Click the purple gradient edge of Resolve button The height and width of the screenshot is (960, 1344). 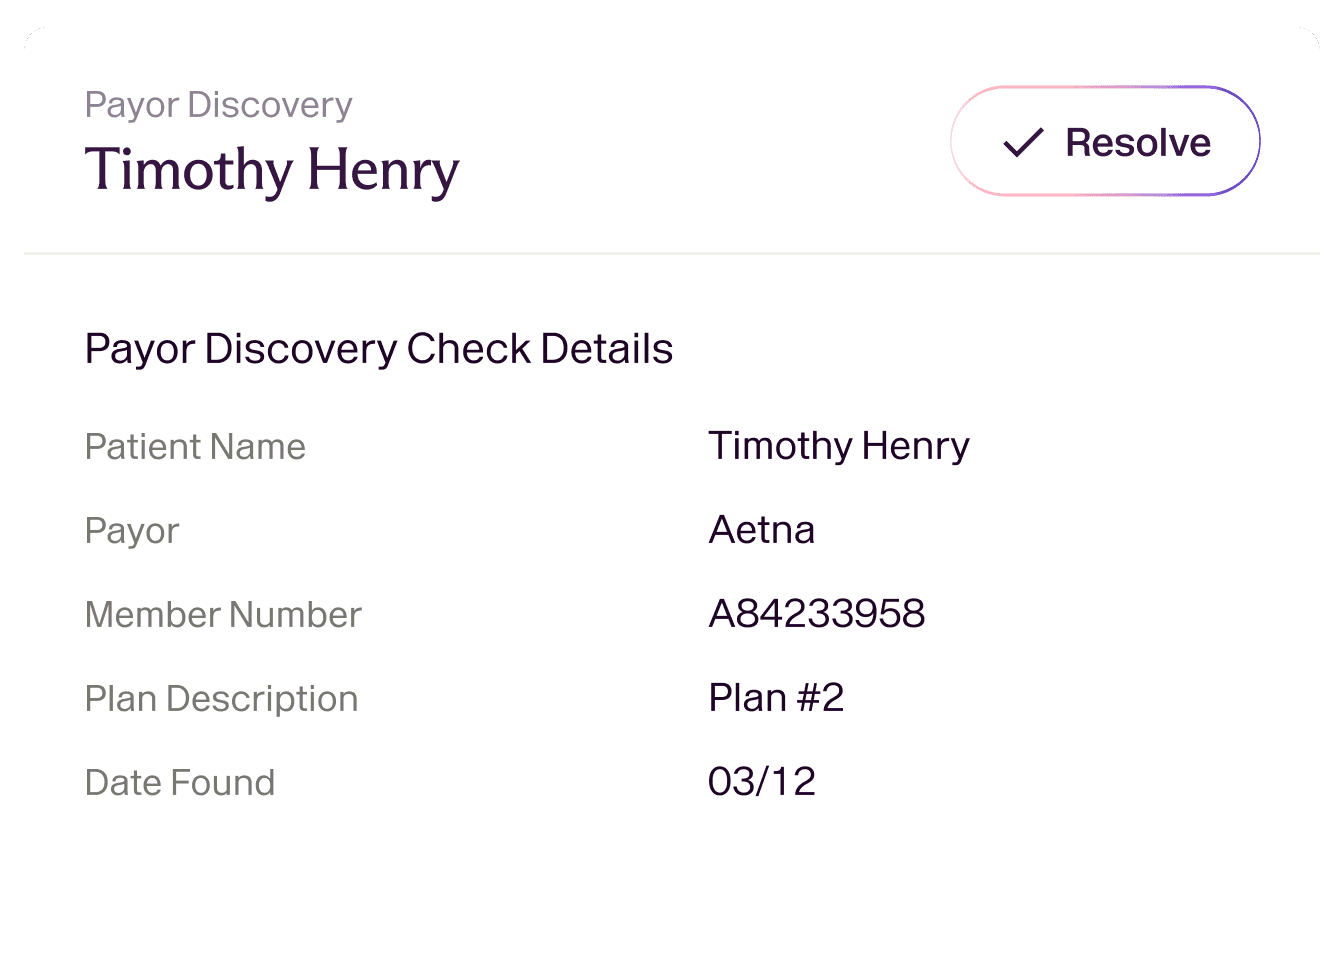click(x=1257, y=141)
